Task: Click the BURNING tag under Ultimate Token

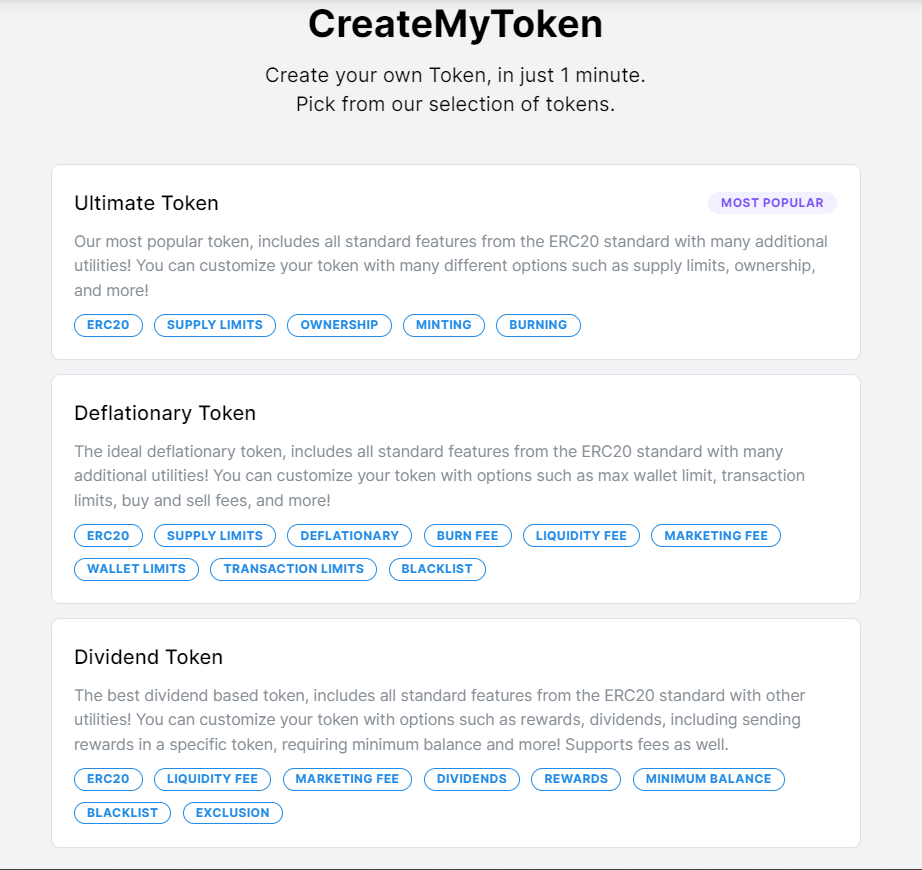Action: pos(538,325)
